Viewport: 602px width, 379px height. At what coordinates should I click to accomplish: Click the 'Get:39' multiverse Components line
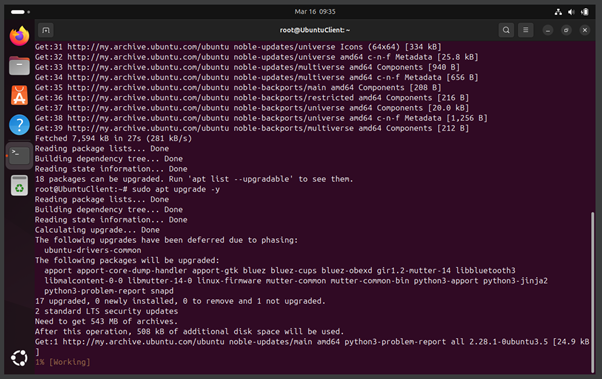pos(252,128)
